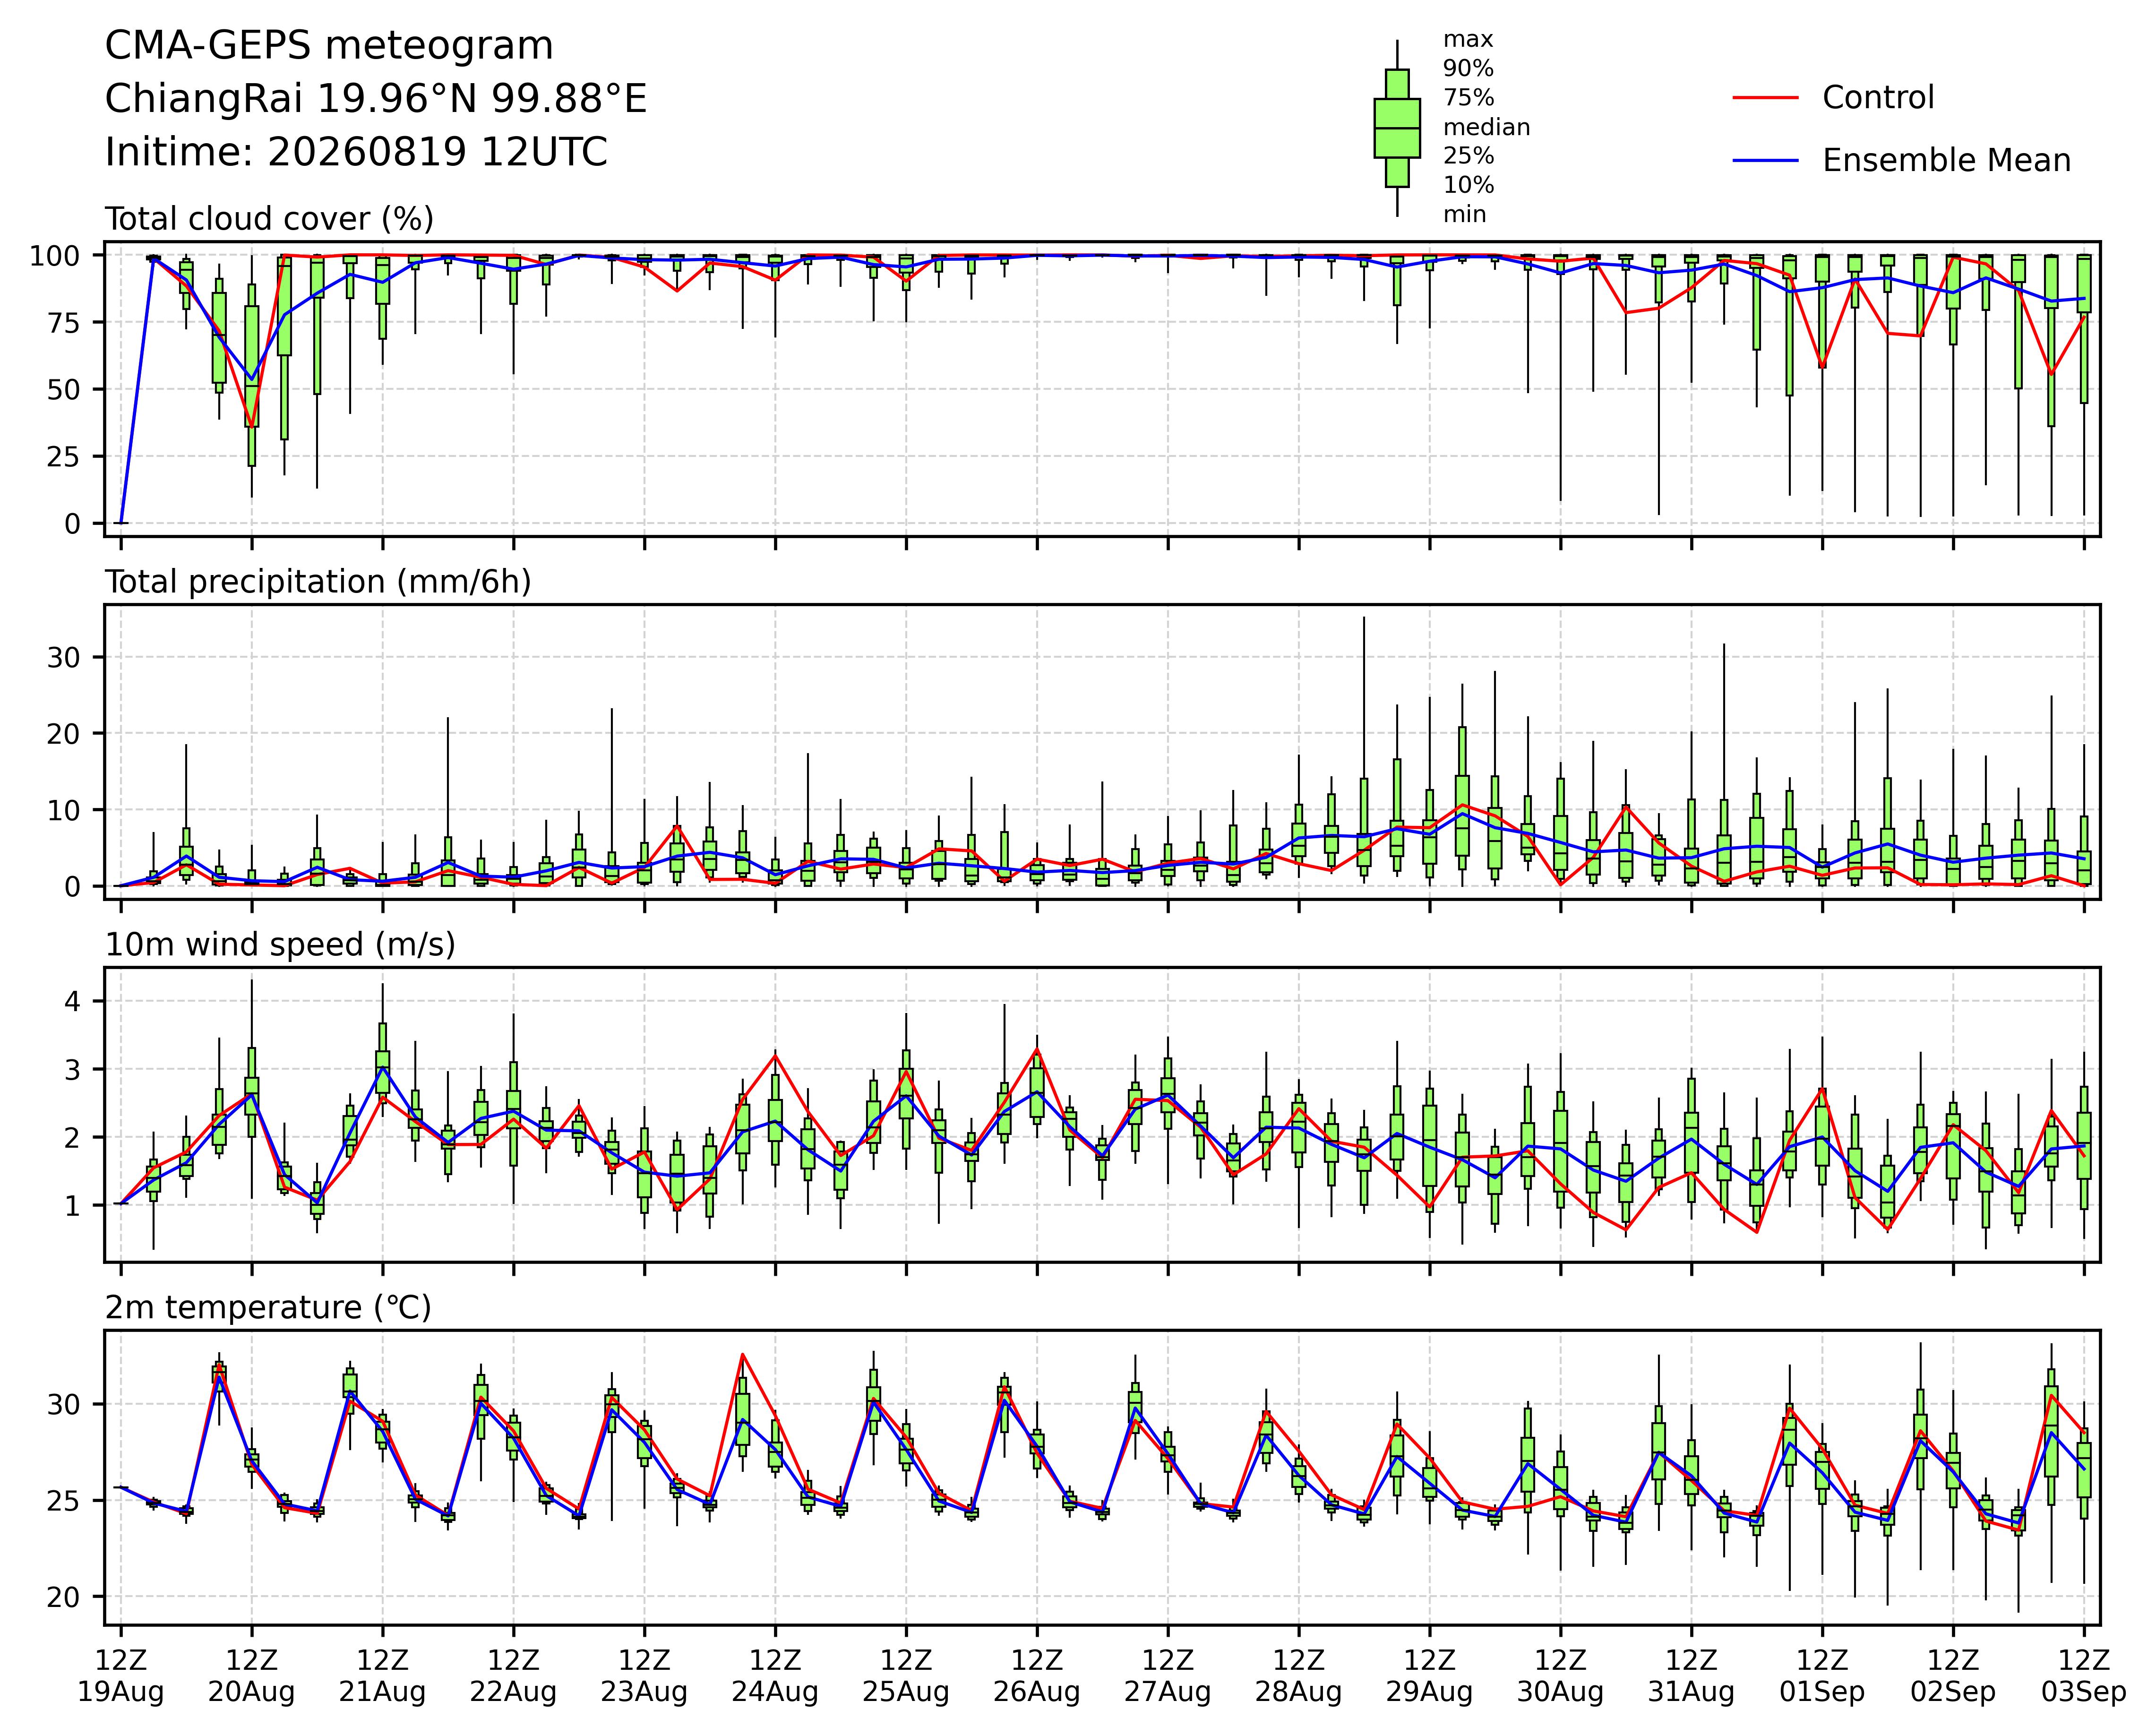Image resolution: width=2156 pixels, height=1735 pixels.
Task: Click the Ensemble Mean legend label
Action: coord(1946,161)
